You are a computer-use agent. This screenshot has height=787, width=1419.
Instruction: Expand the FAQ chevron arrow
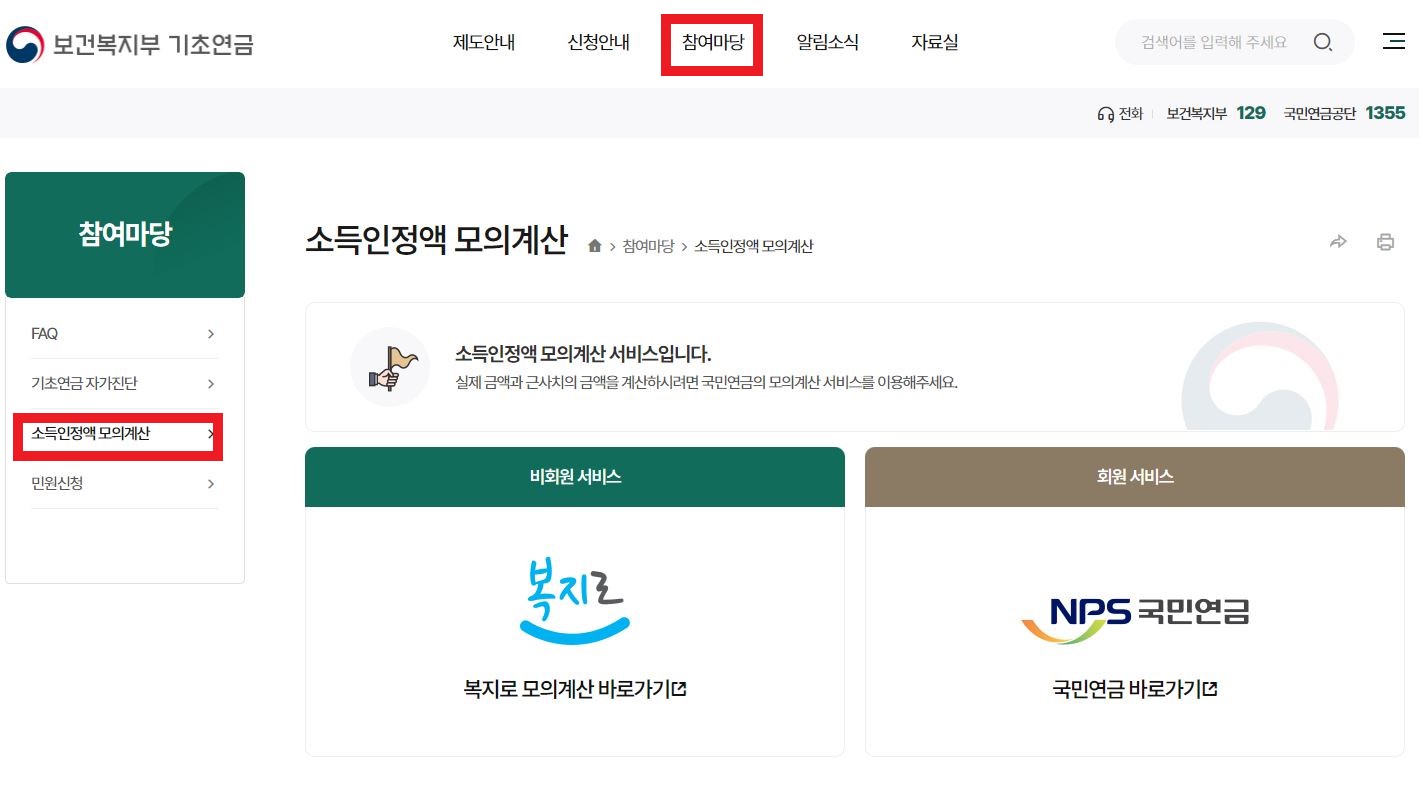point(211,334)
